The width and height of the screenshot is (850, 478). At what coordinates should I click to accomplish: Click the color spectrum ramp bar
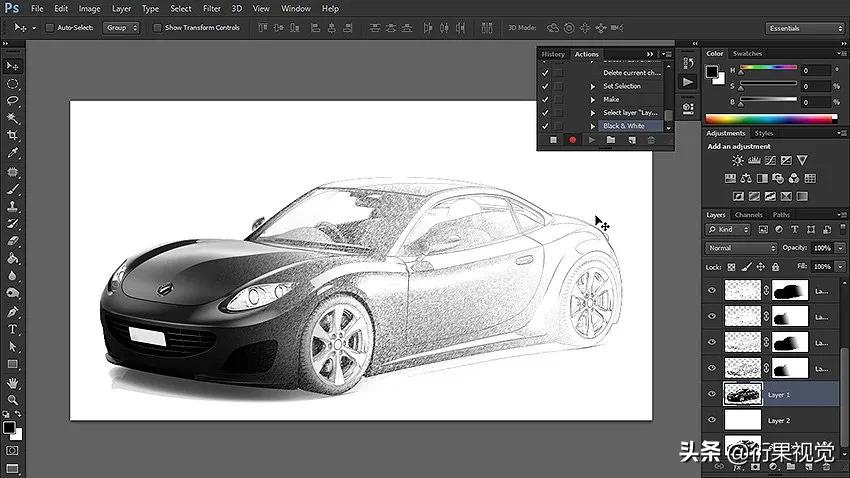tap(771, 119)
